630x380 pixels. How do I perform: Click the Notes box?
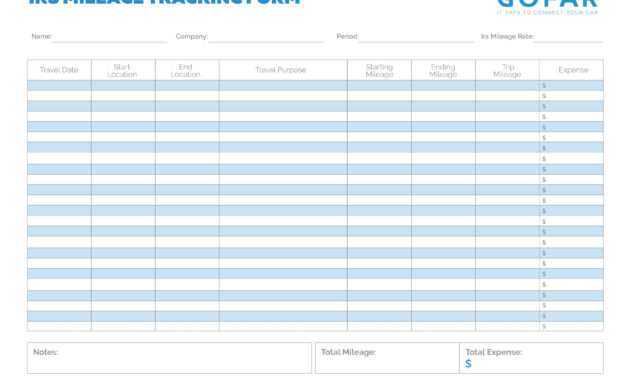pyautogui.click(x=169, y=358)
